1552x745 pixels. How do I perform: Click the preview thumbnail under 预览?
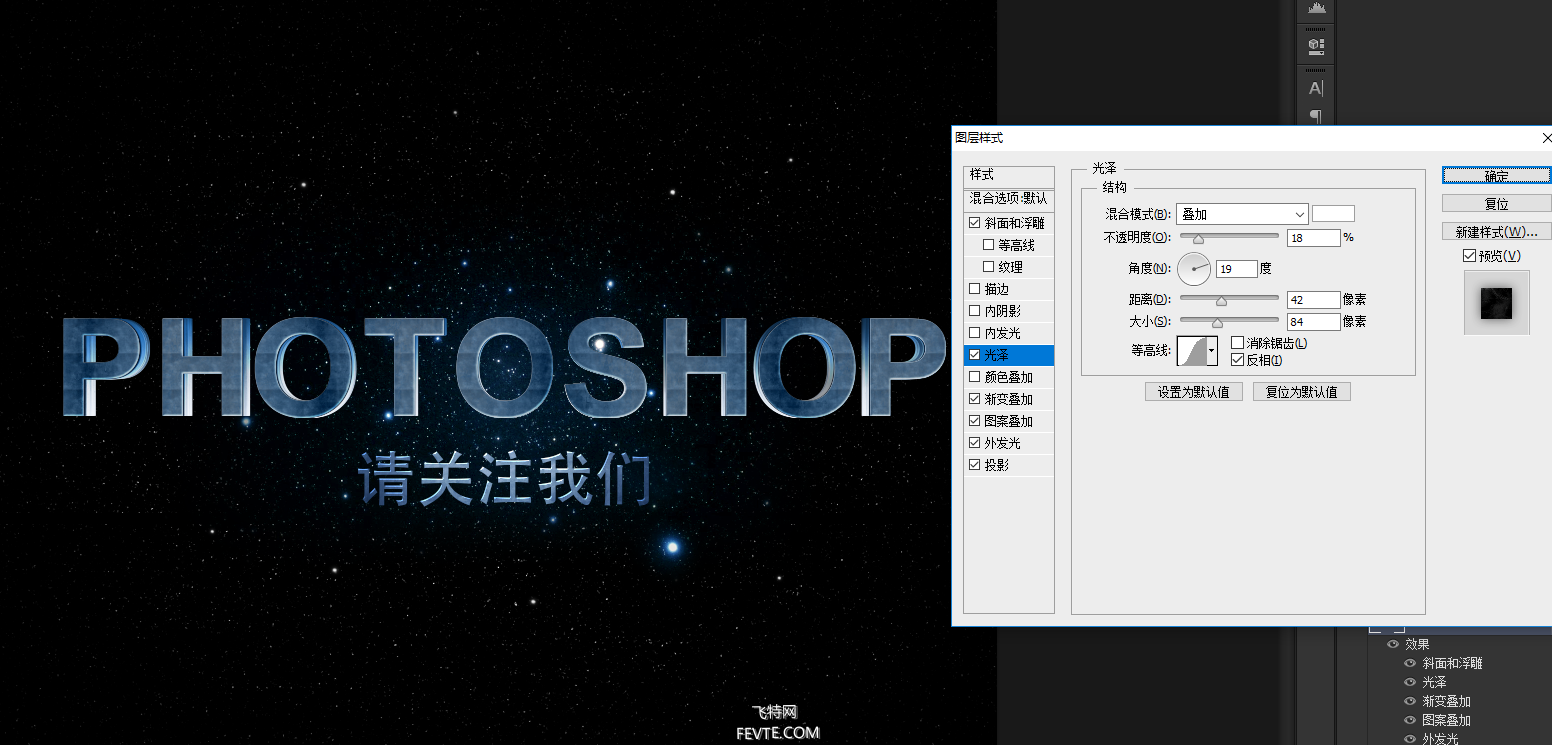point(1496,302)
